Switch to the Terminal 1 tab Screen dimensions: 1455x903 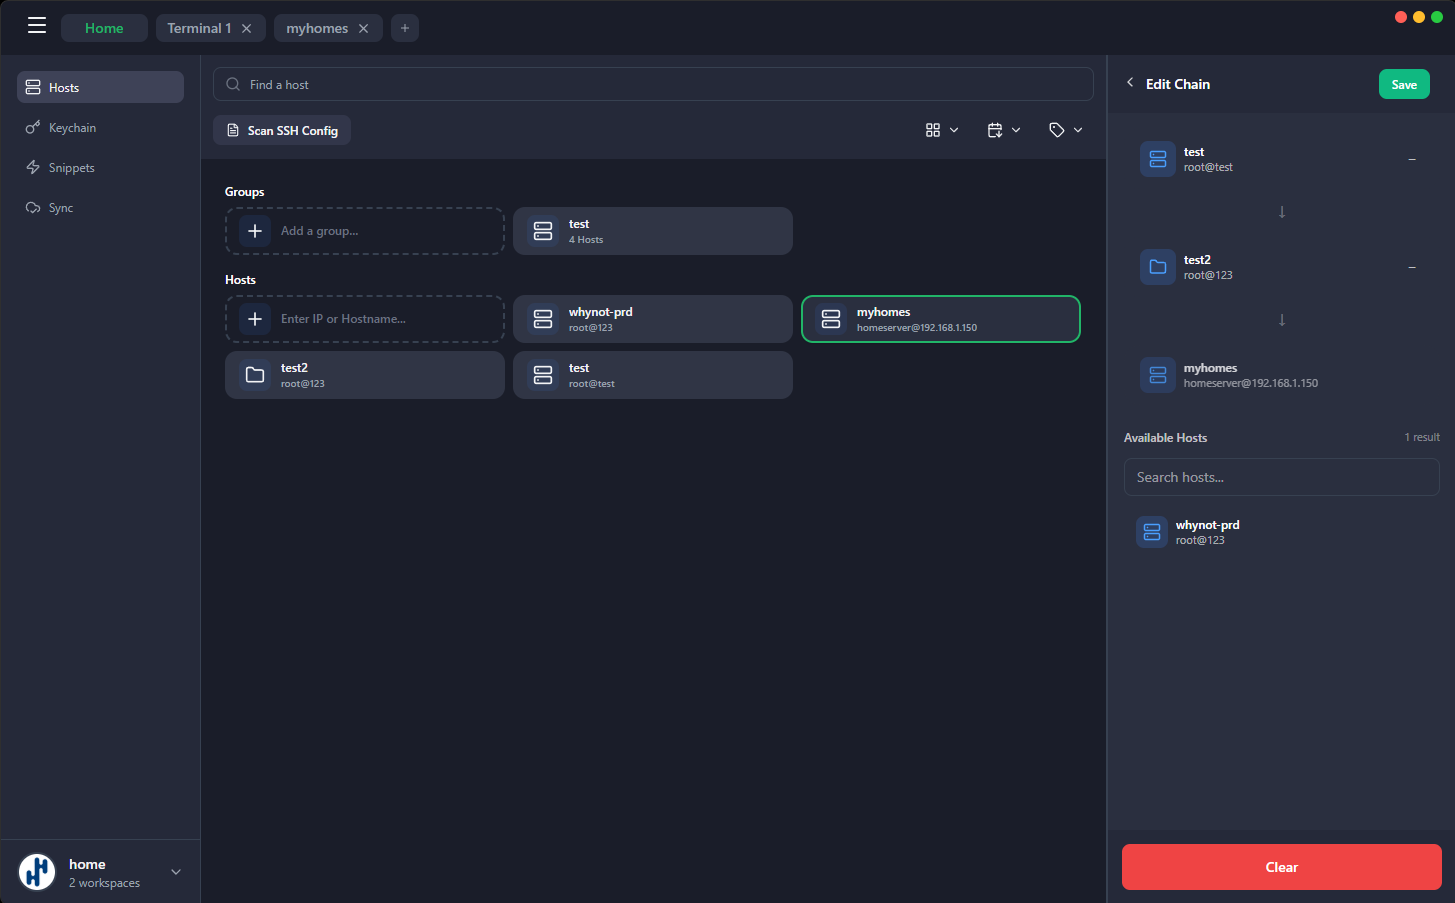pyautogui.click(x=200, y=27)
